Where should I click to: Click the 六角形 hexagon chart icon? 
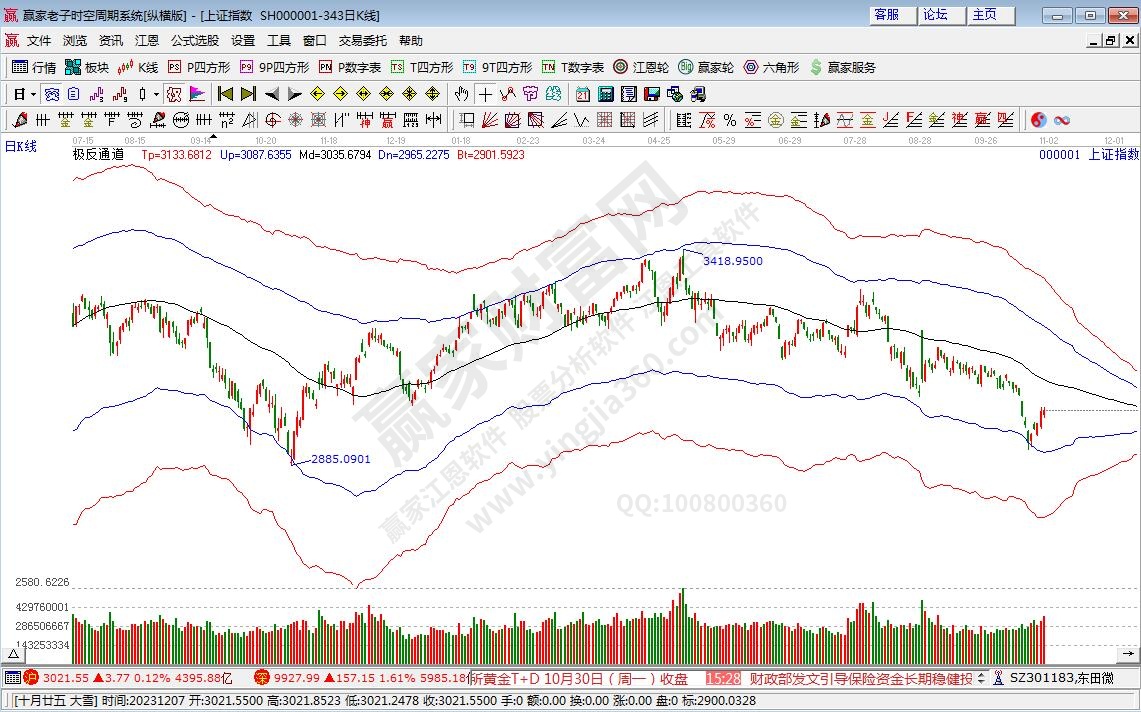770,67
